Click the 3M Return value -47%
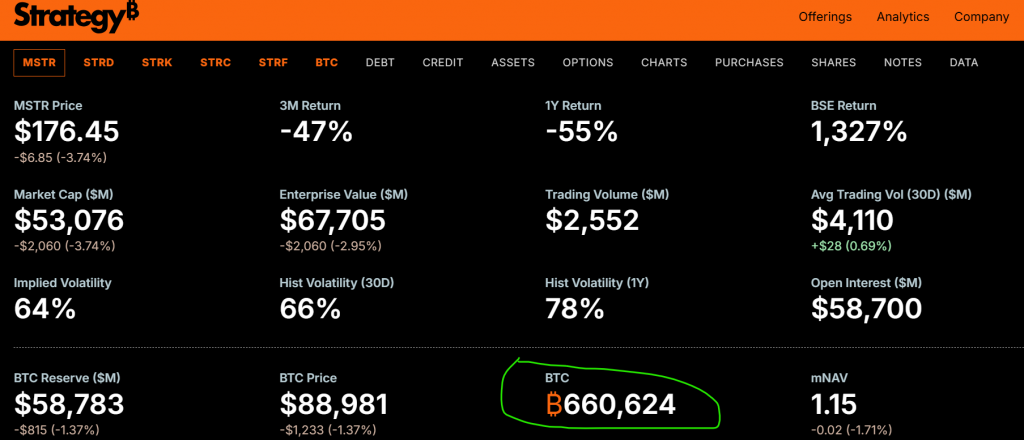The width and height of the screenshot is (1024, 440). coord(316,132)
